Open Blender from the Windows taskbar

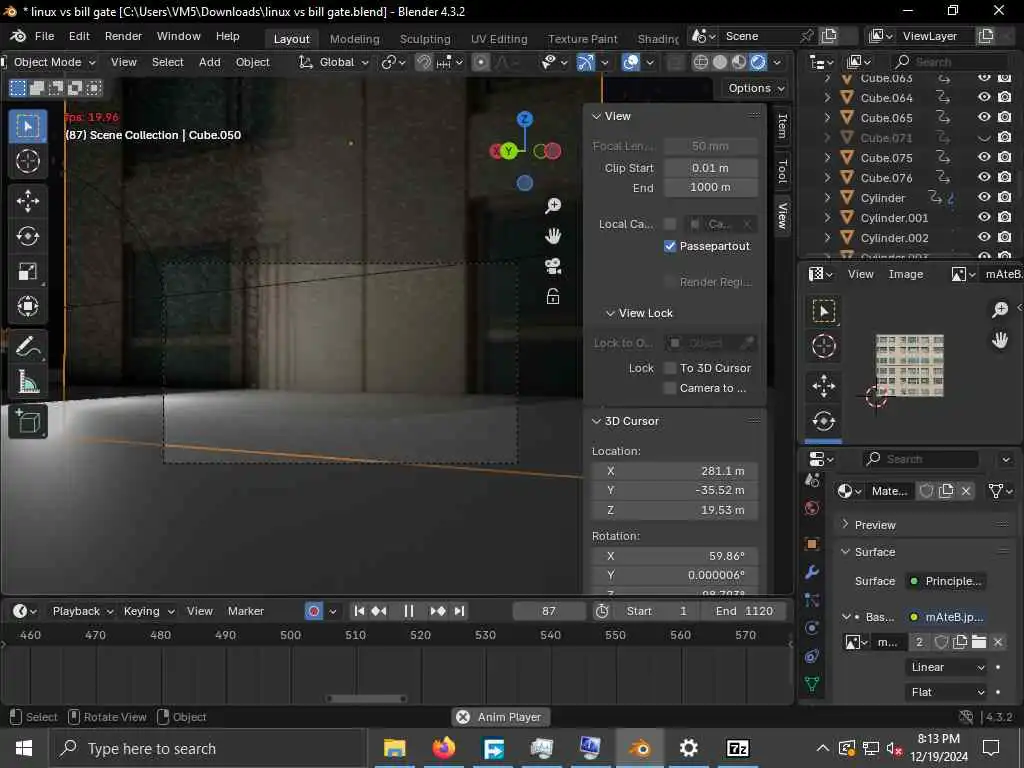639,748
